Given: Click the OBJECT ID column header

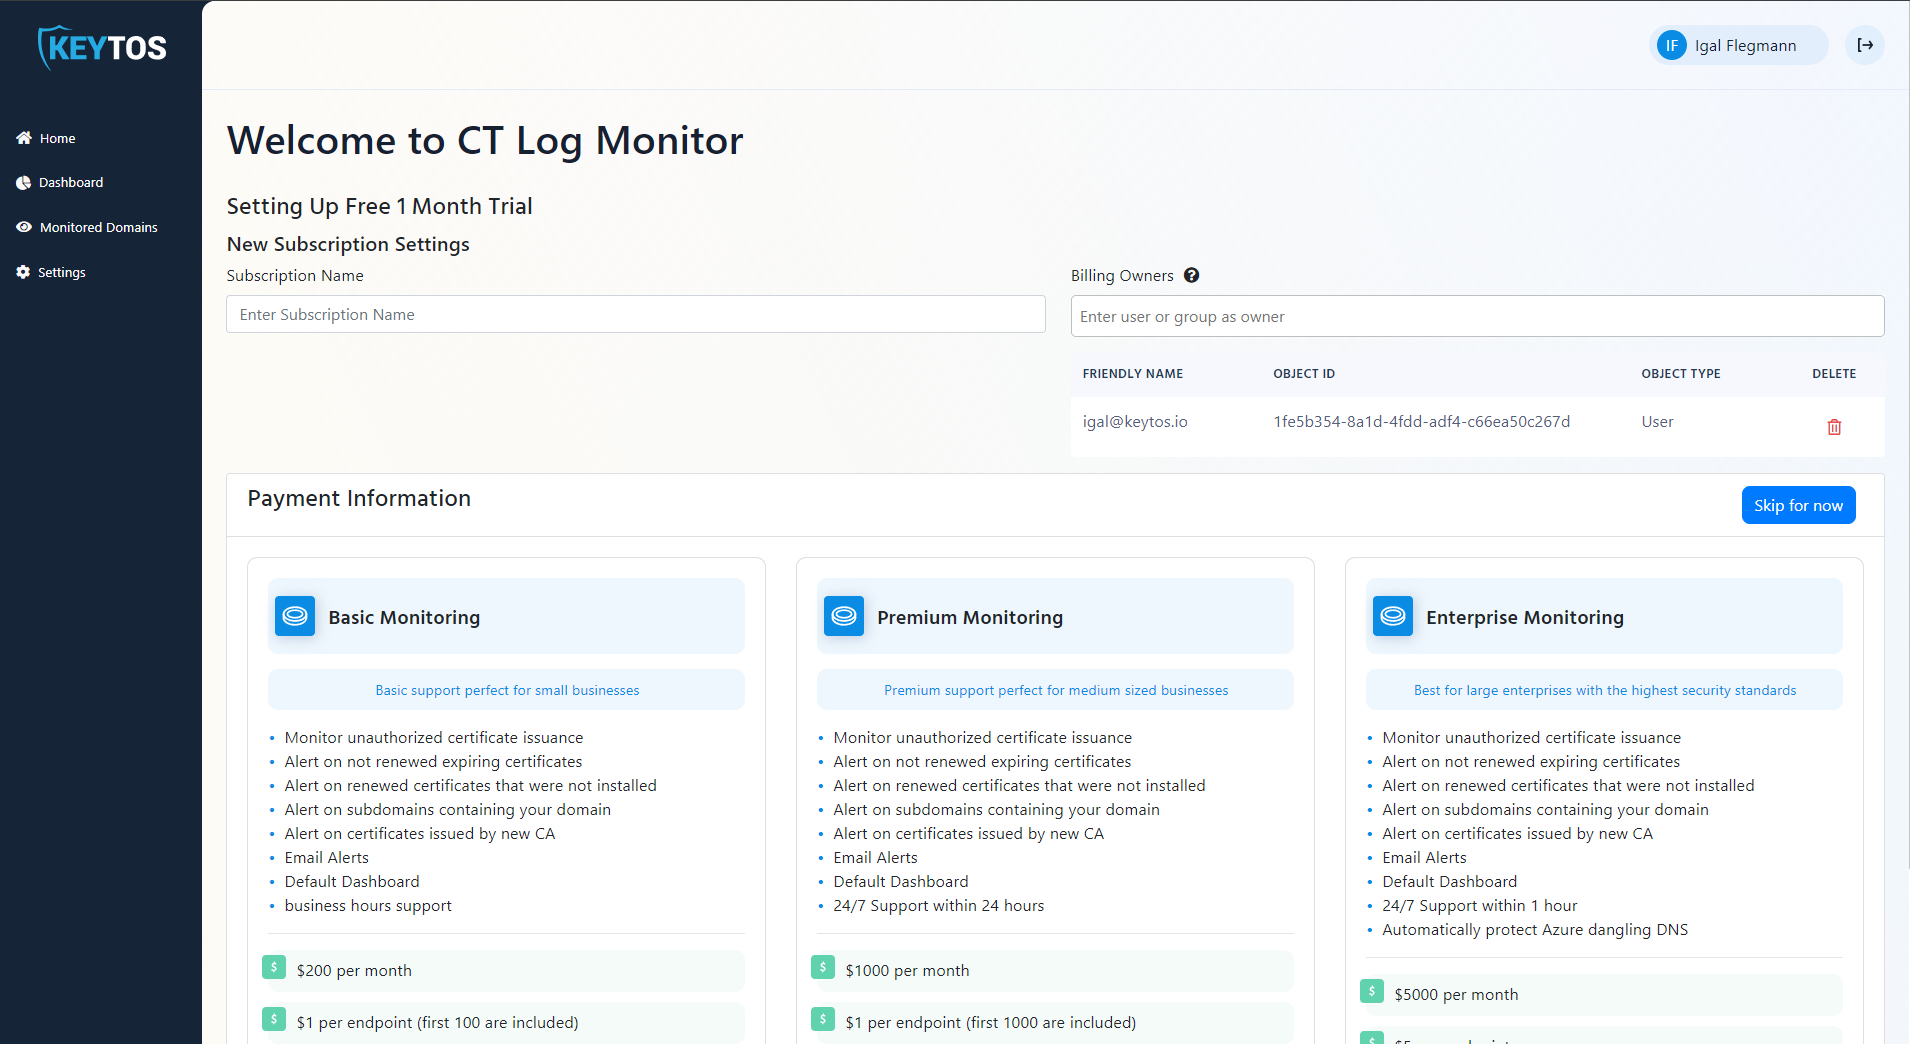Looking at the screenshot, I should click(x=1303, y=373).
